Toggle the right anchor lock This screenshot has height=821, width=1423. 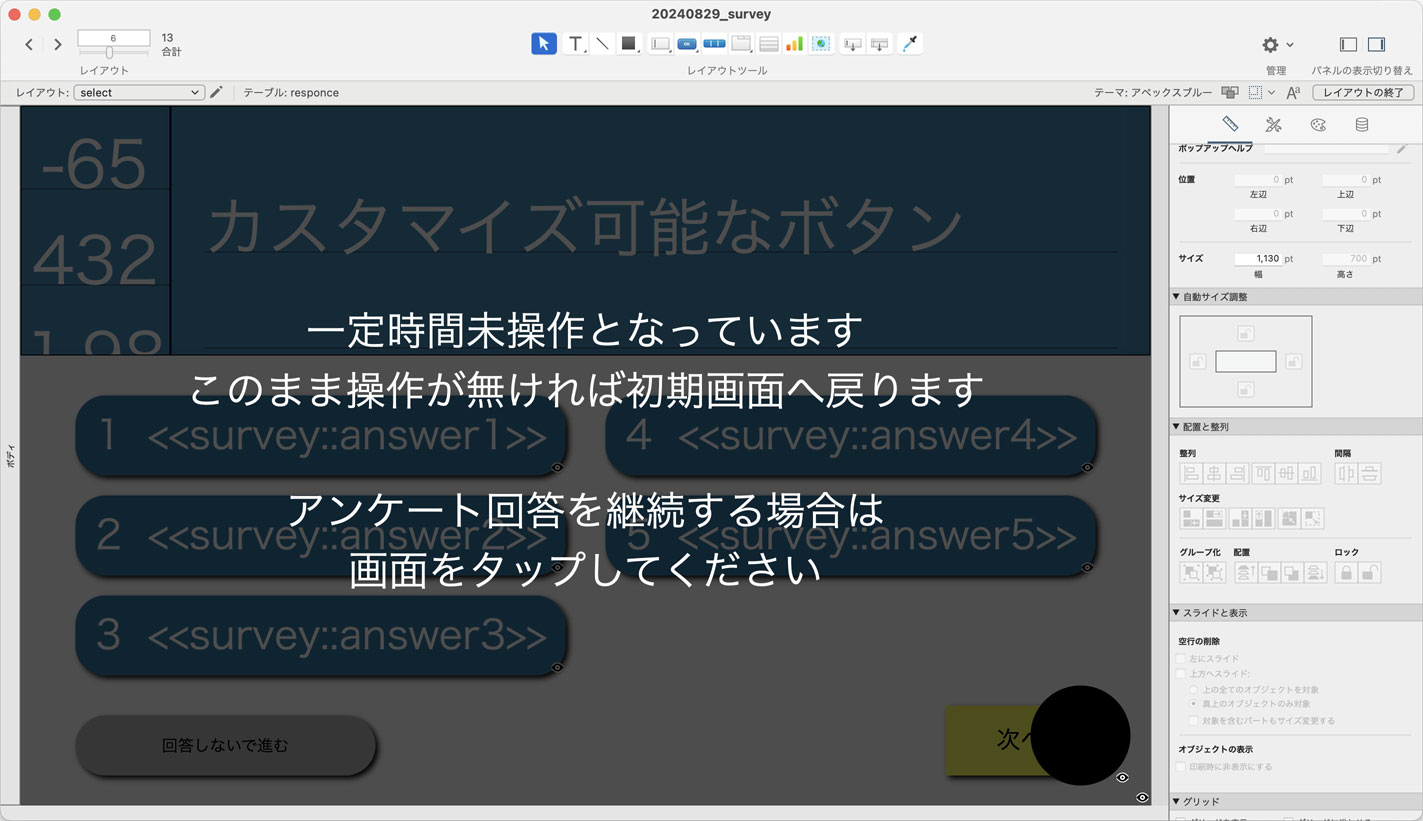point(1293,361)
